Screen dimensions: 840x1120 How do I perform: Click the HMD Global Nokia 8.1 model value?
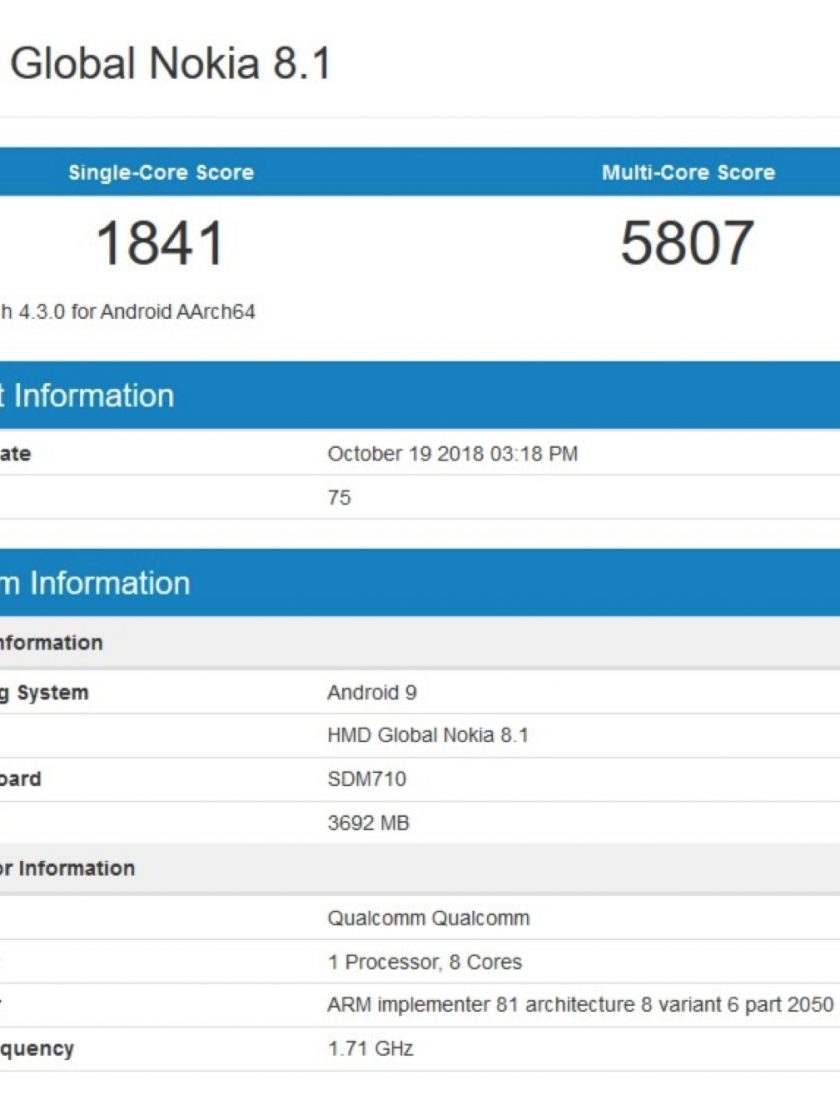[x=428, y=735]
